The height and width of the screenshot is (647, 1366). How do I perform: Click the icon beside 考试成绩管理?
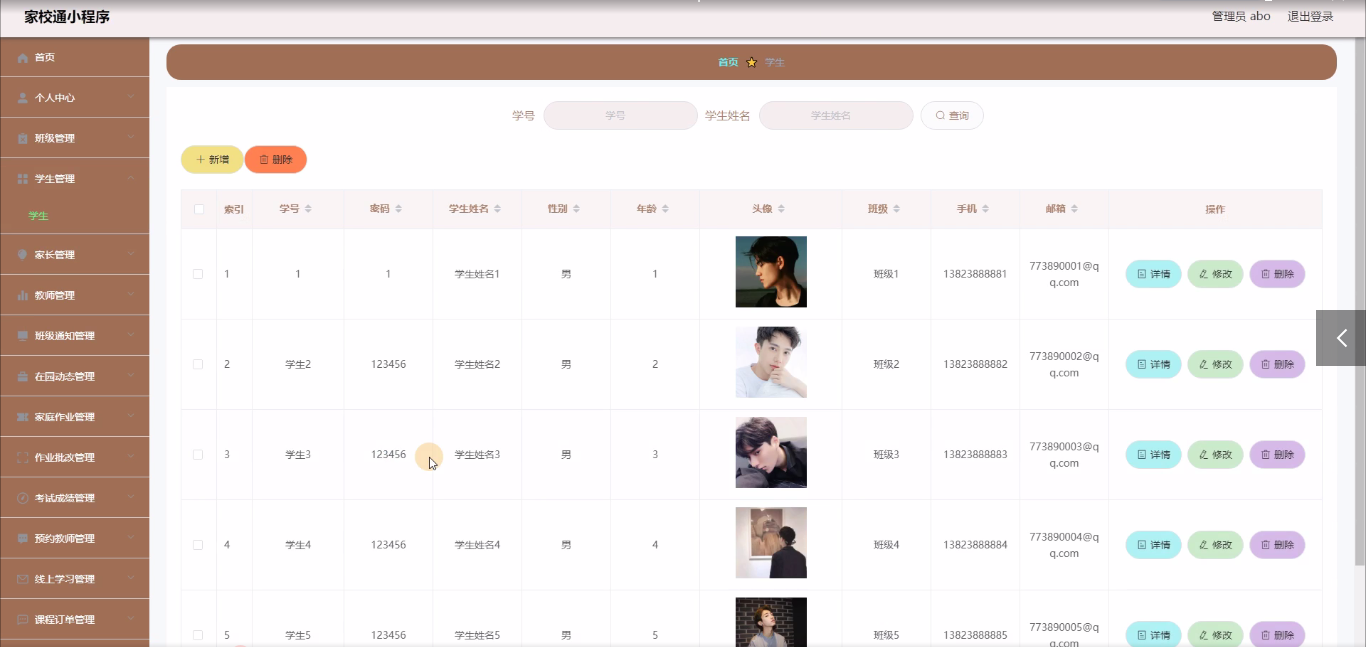click(x=23, y=498)
